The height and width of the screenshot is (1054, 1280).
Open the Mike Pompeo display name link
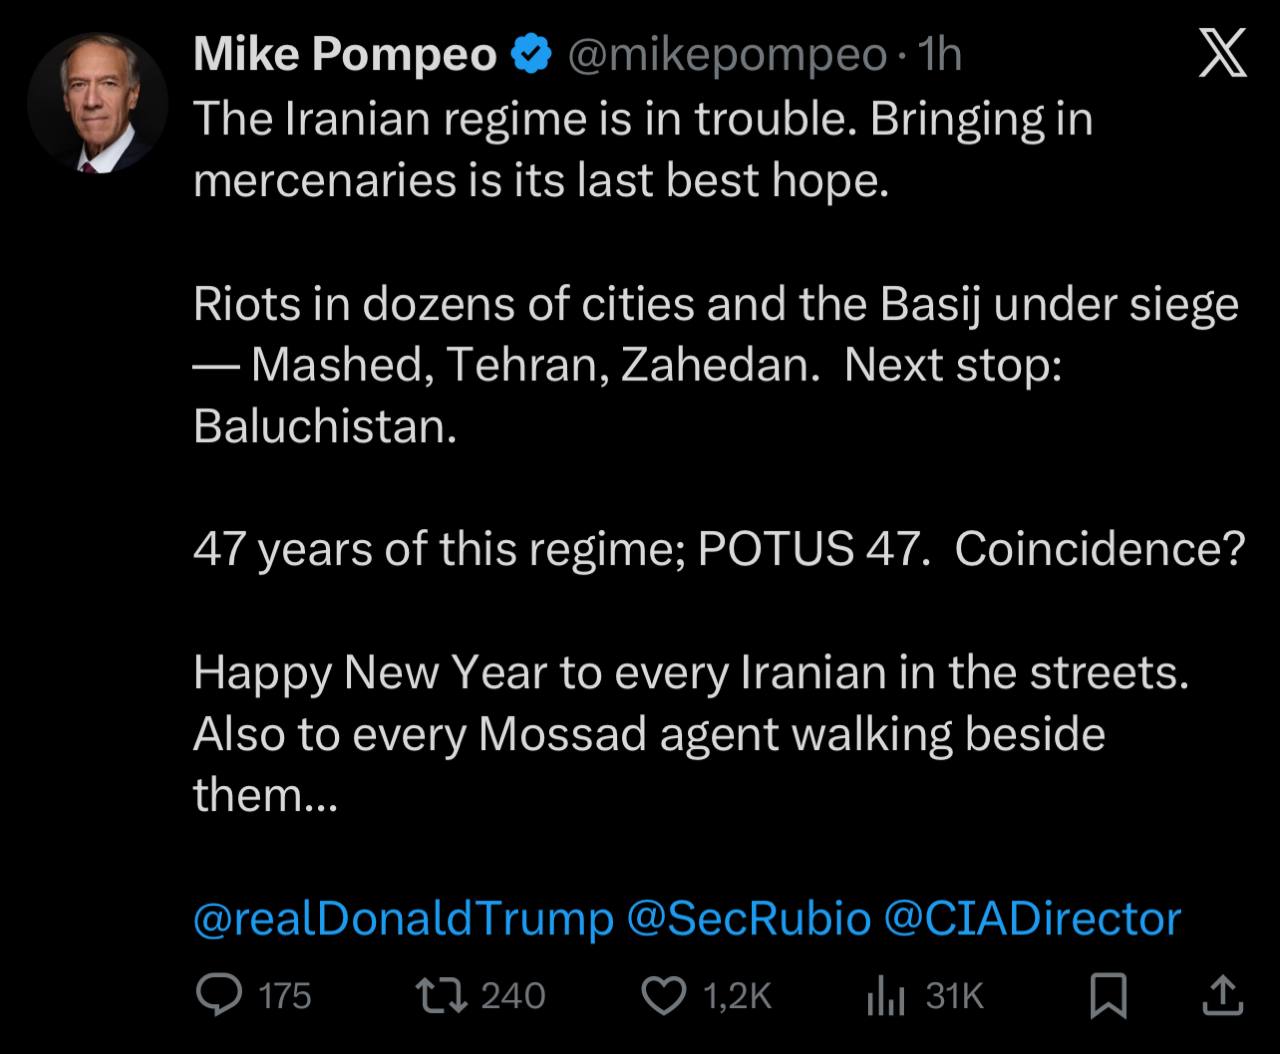[345, 55]
